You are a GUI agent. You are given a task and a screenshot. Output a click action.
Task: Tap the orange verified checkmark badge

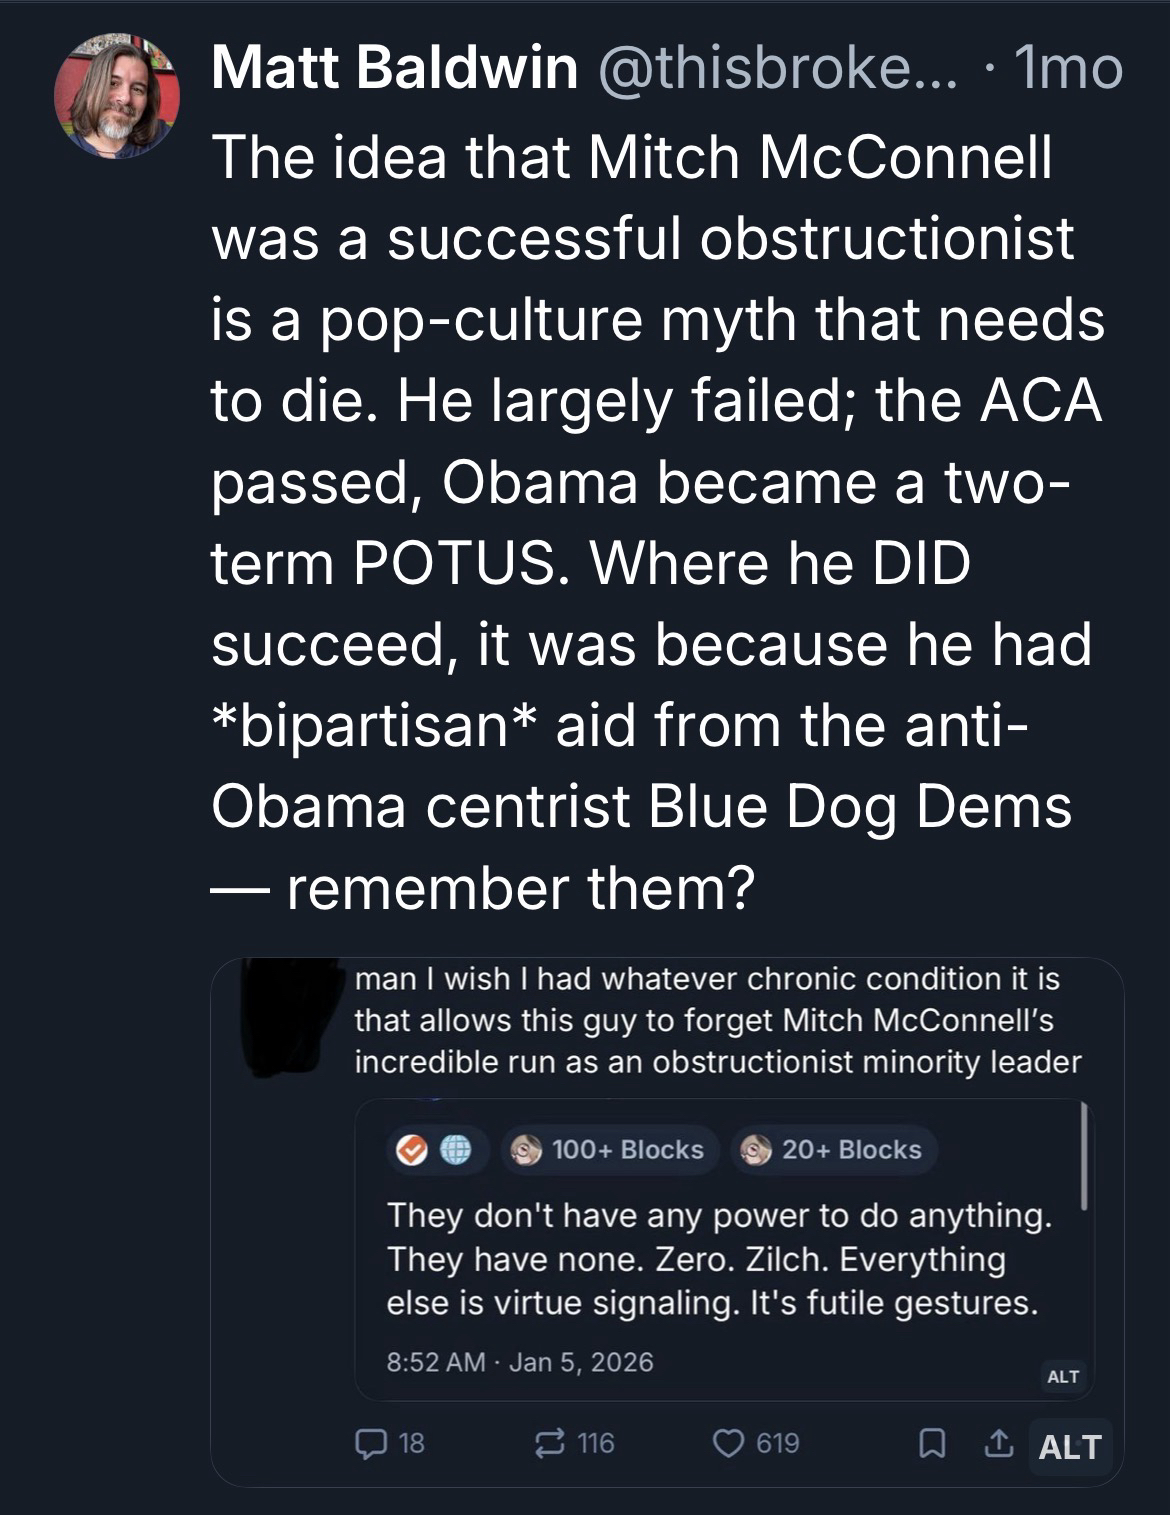coord(409,1150)
